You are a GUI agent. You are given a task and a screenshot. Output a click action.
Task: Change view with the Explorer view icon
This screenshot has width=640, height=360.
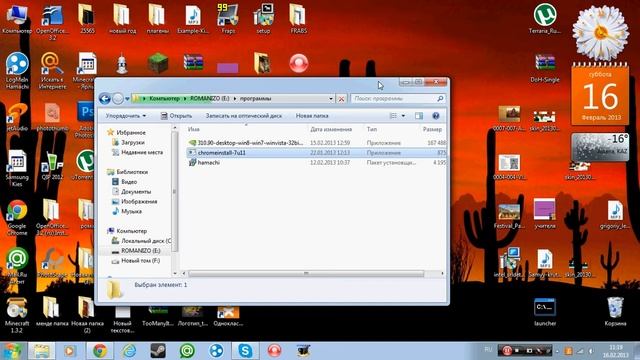(x=393, y=116)
